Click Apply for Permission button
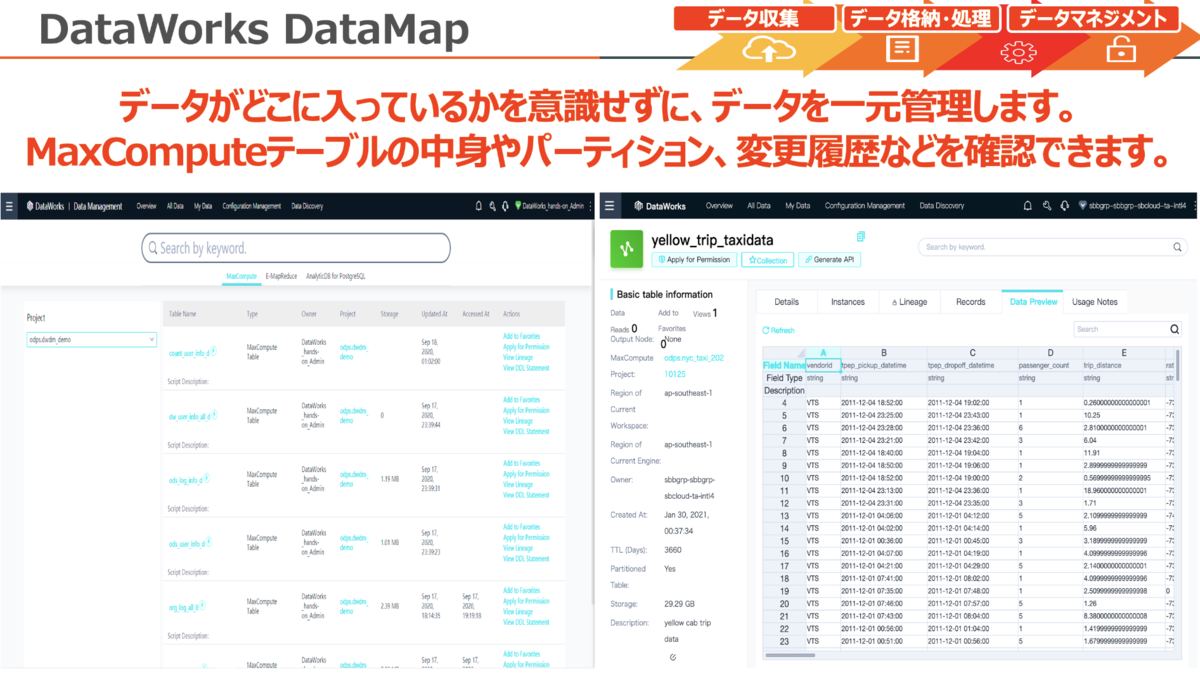1200x673 pixels. 694,260
